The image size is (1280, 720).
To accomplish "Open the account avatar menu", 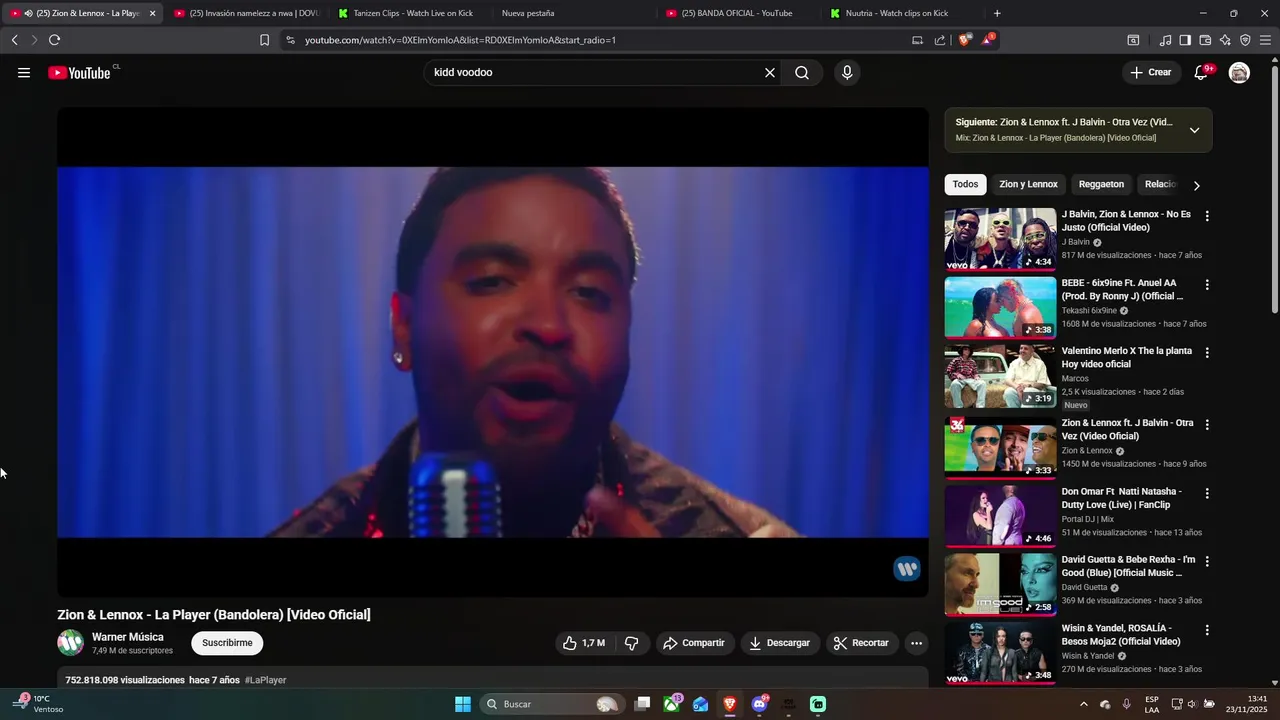I will [1239, 72].
